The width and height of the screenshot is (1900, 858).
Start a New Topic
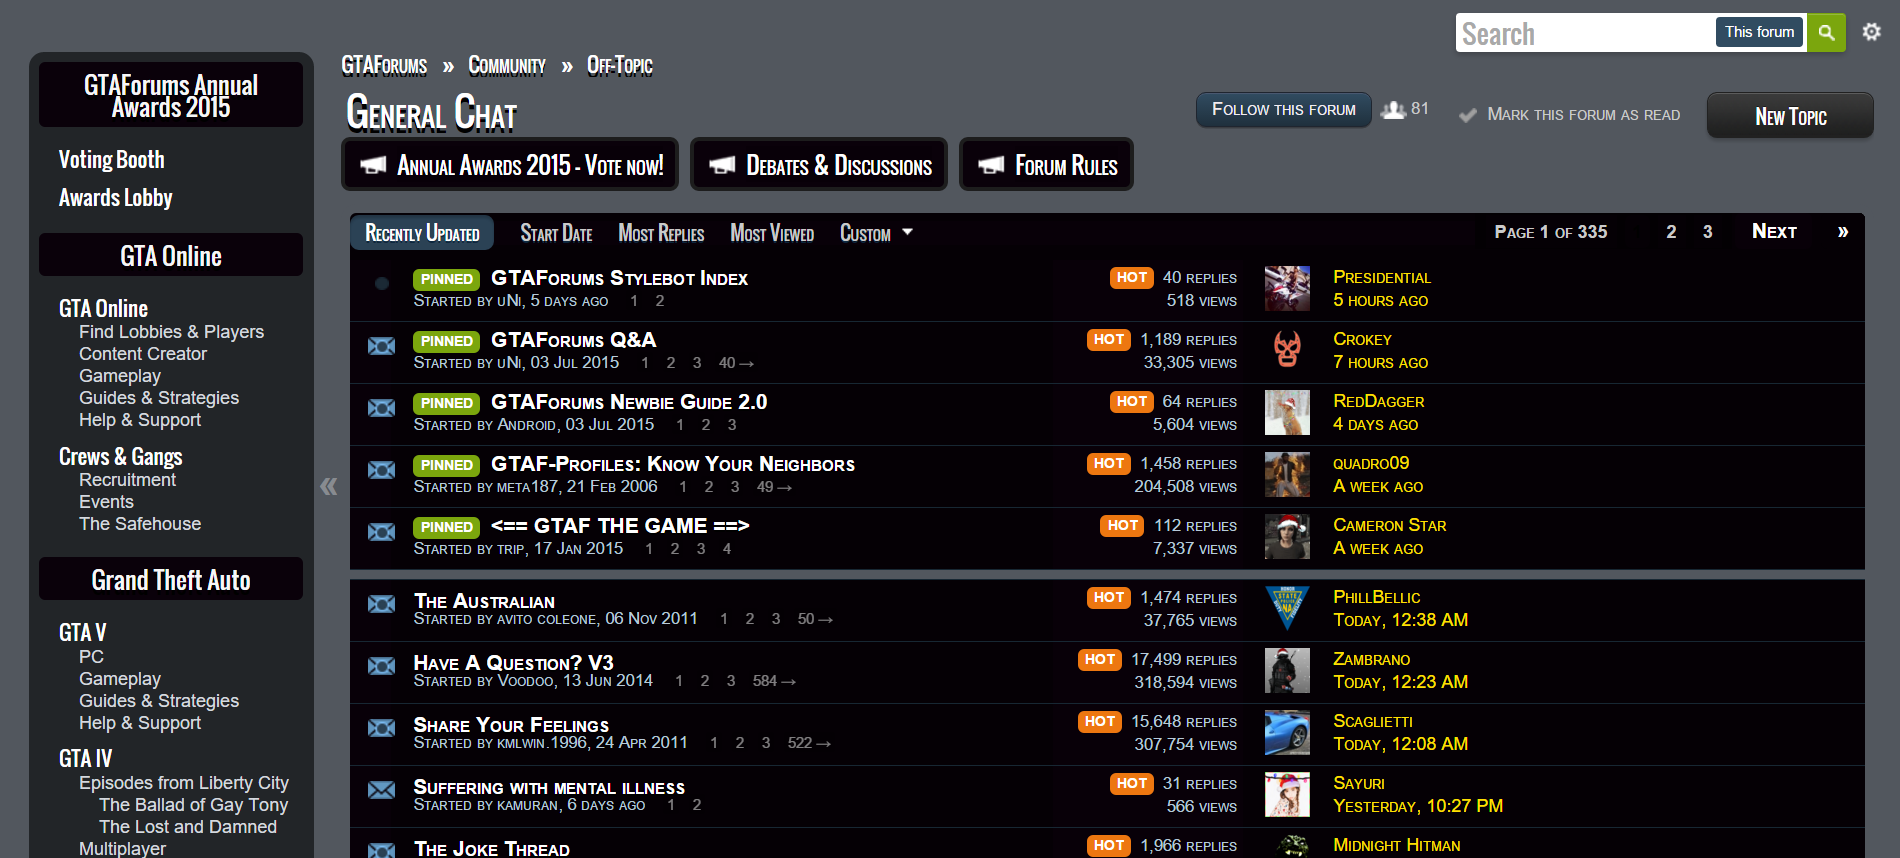(1790, 116)
